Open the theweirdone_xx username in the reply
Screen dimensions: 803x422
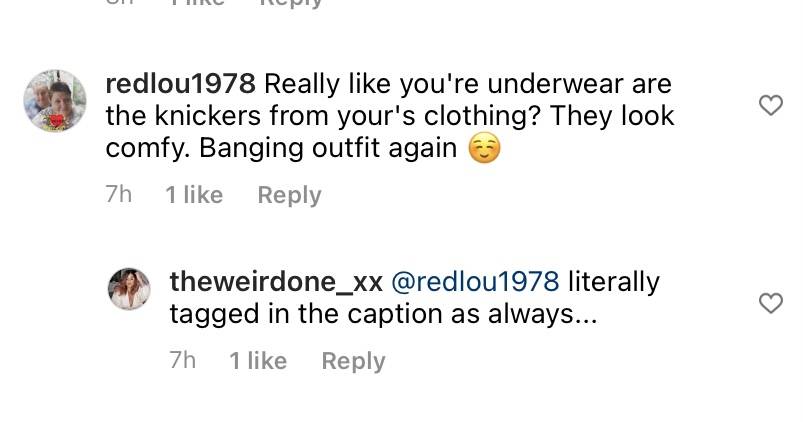[x=276, y=282]
